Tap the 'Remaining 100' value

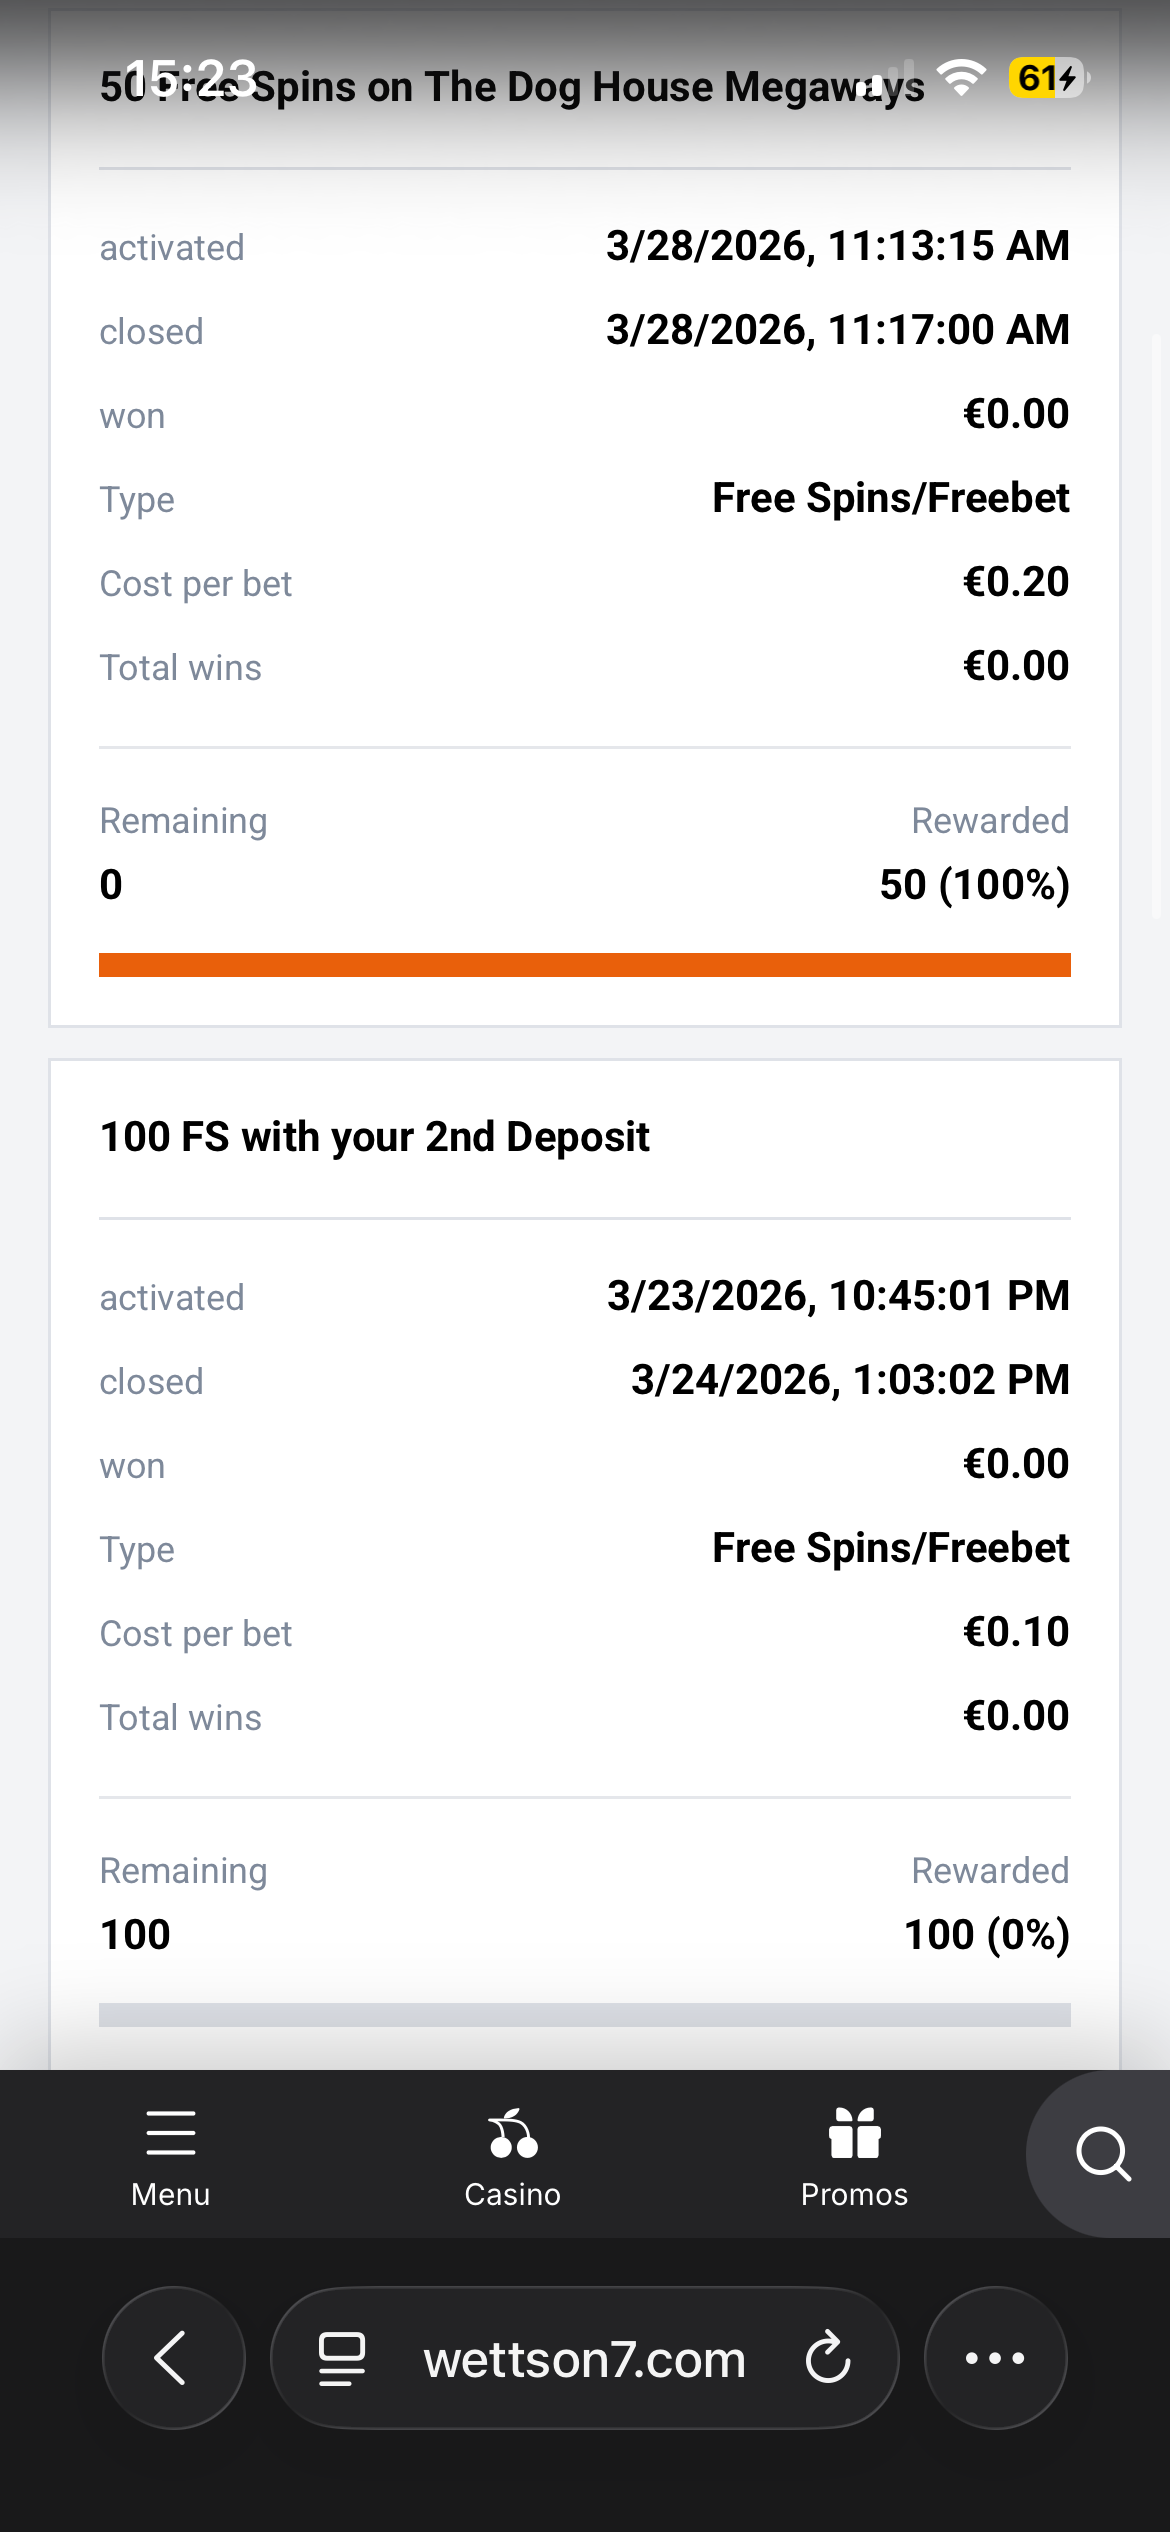(x=136, y=1935)
